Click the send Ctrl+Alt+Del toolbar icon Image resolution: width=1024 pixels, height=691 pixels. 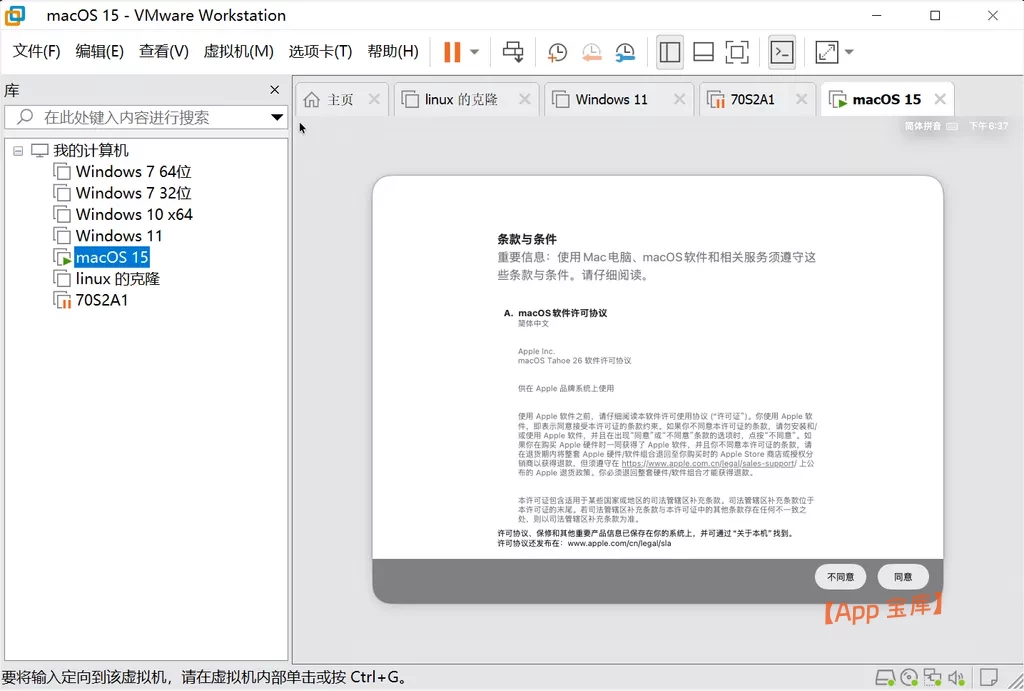coord(513,52)
